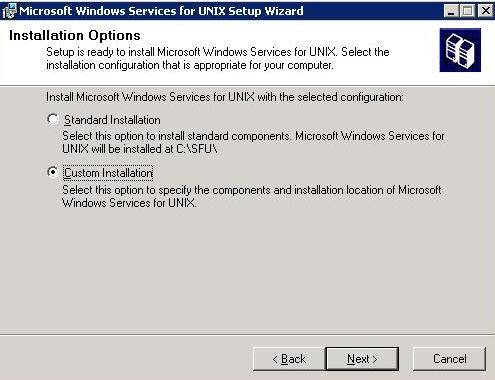The image size is (495, 380).
Task: Click the Installation Options heading
Action: pos(75,36)
